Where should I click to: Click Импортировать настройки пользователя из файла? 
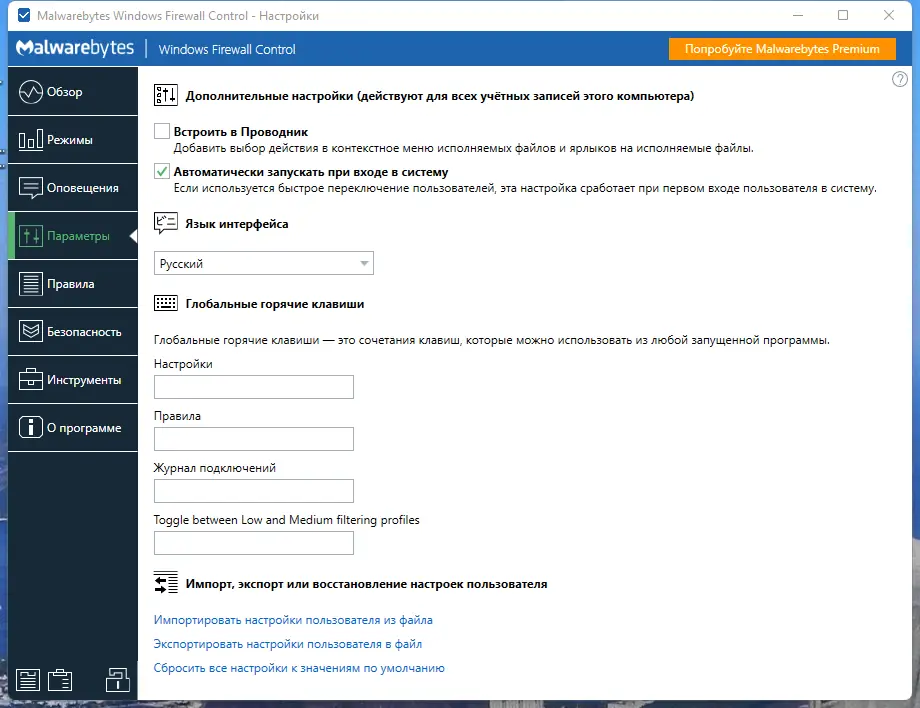293,620
